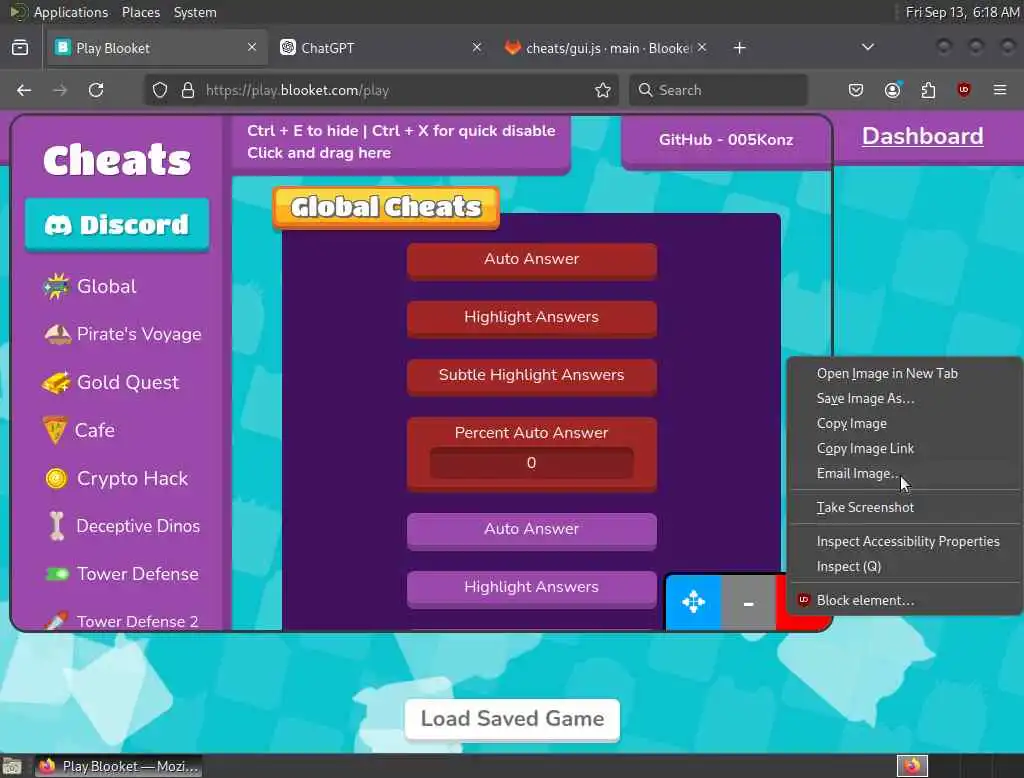
Task: Click the tracking protection shield icon
Action: [160, 90]
